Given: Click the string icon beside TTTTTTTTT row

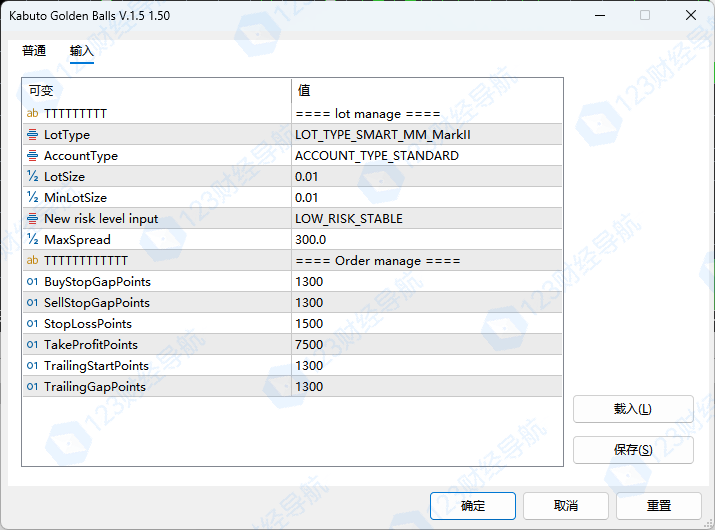Looking at the screenshot, I should [x=32, y=113].
